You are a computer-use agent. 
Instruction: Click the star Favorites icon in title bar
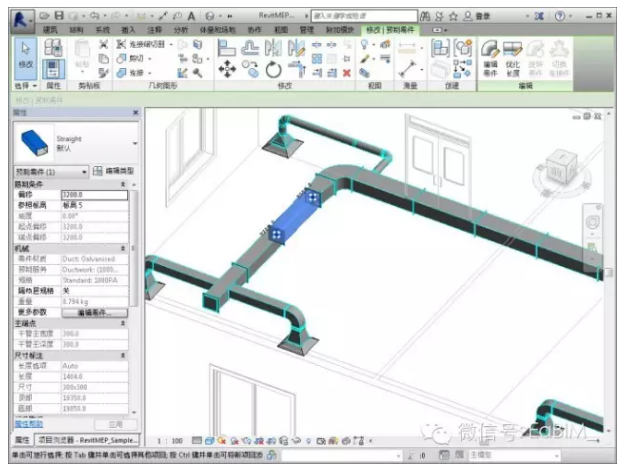(x=453, y=16)
